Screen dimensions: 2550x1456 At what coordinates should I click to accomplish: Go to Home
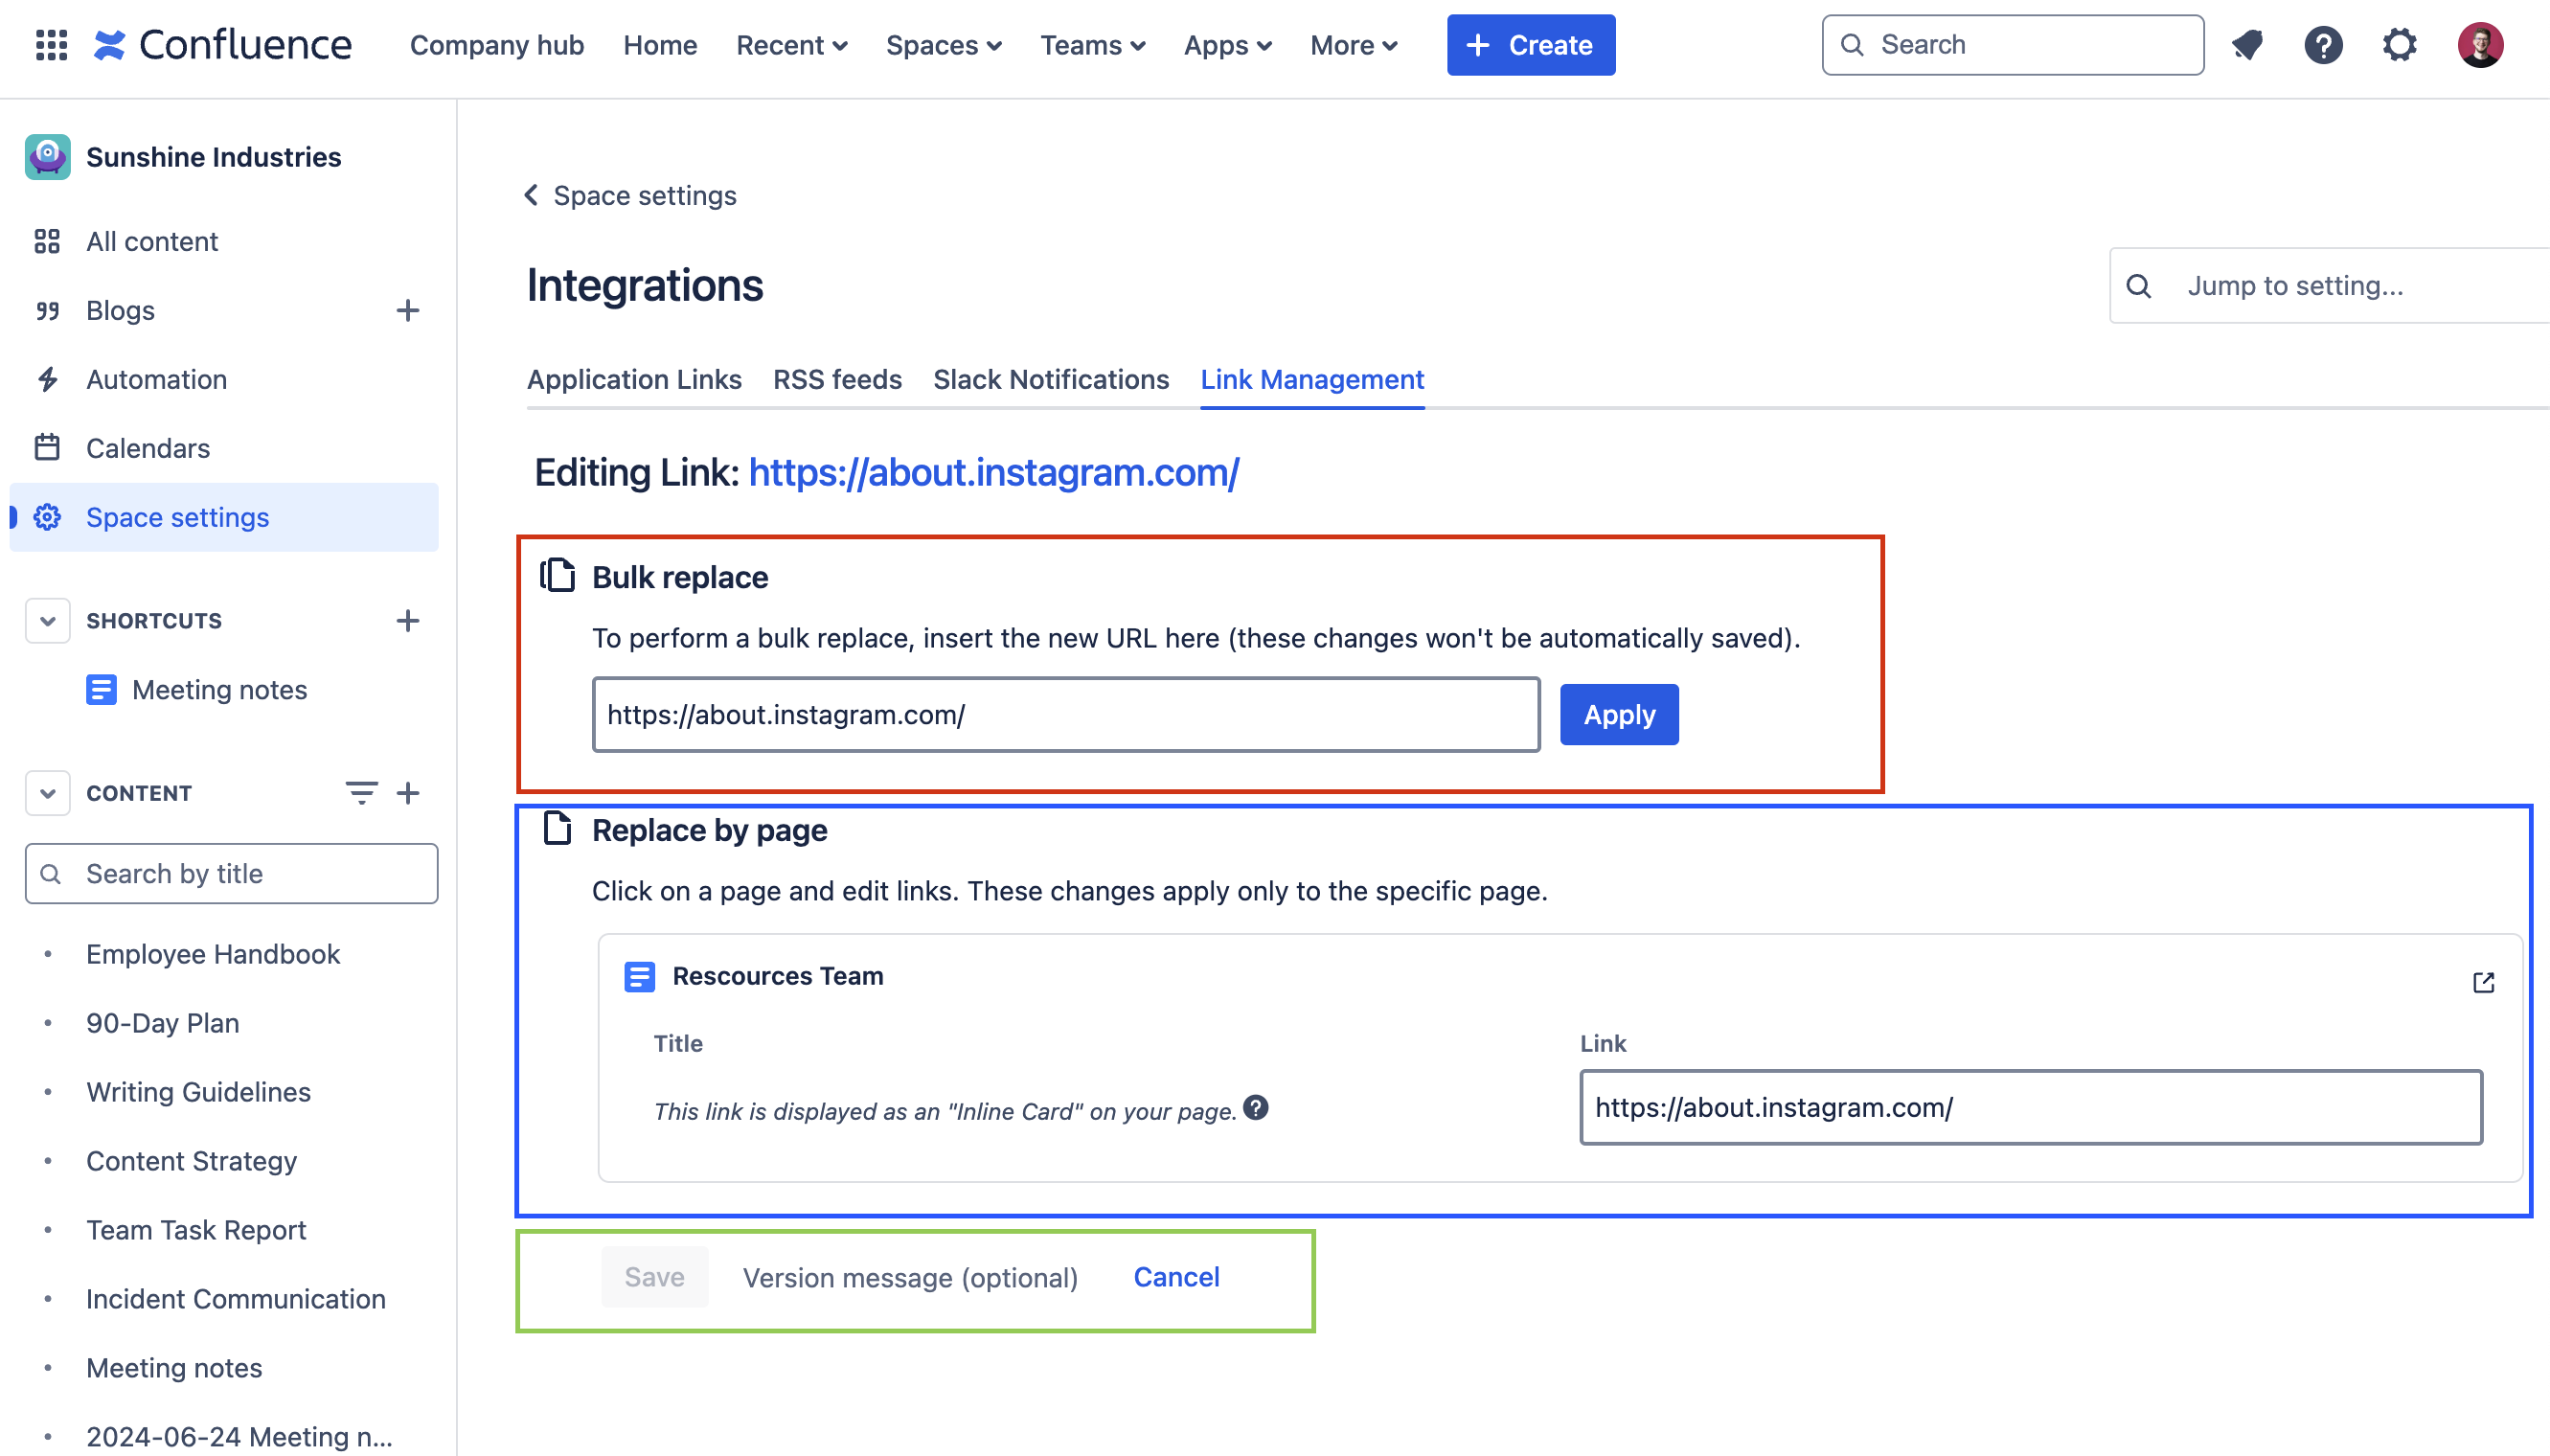click(660, 45)
